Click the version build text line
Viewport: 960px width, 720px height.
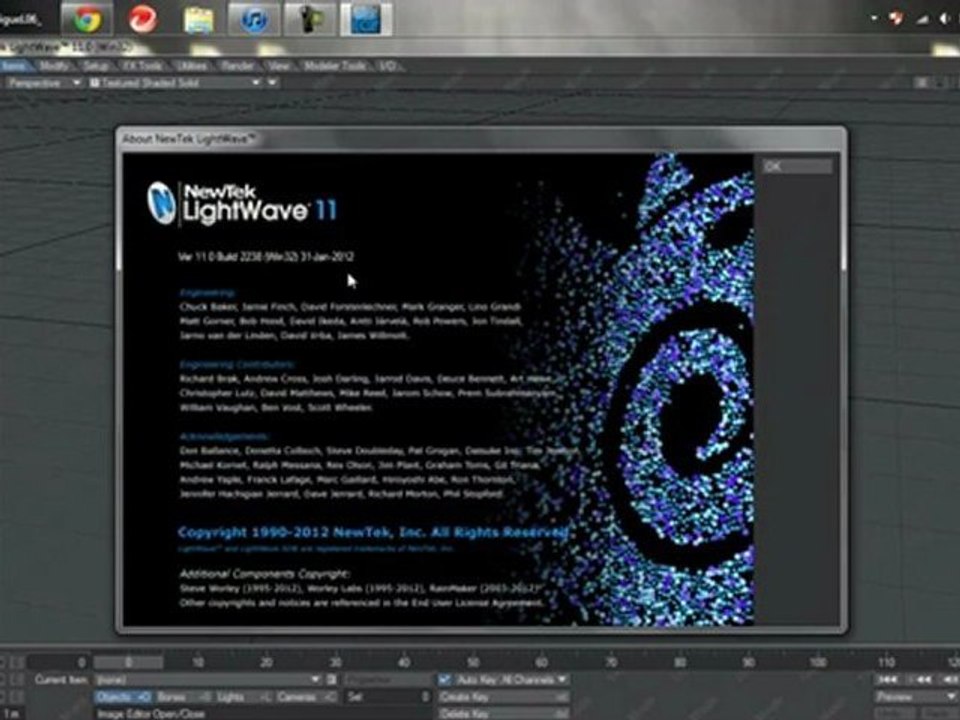pyautogui.click(x=266, y=257)
